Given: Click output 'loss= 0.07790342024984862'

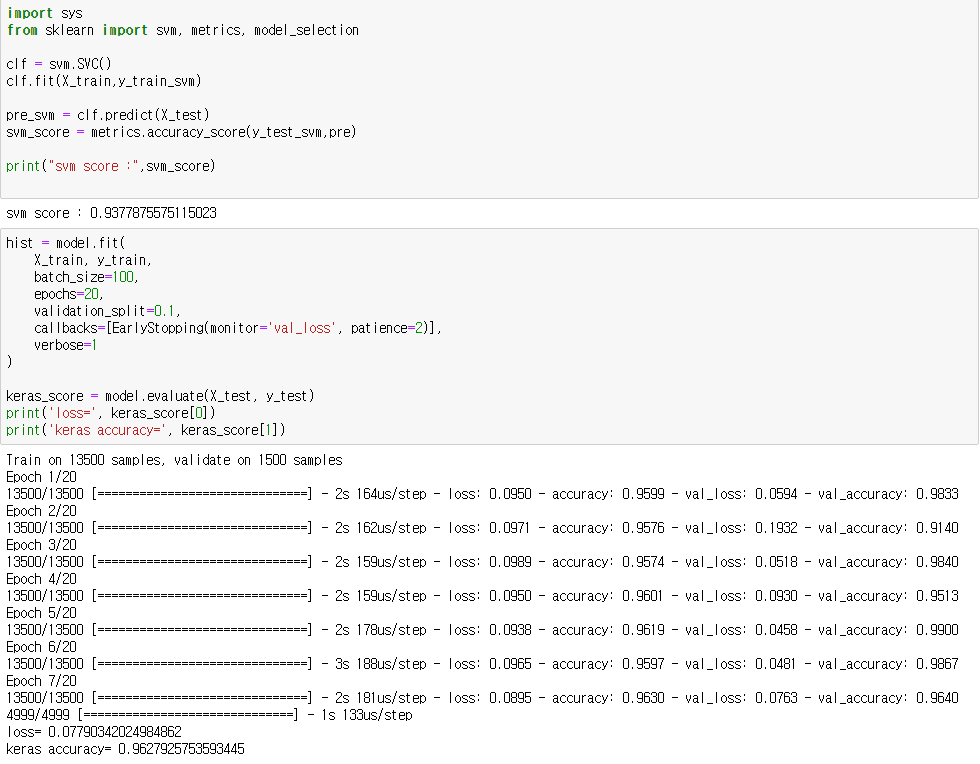Looking at the screenshot, I should [x=94, y=732].
